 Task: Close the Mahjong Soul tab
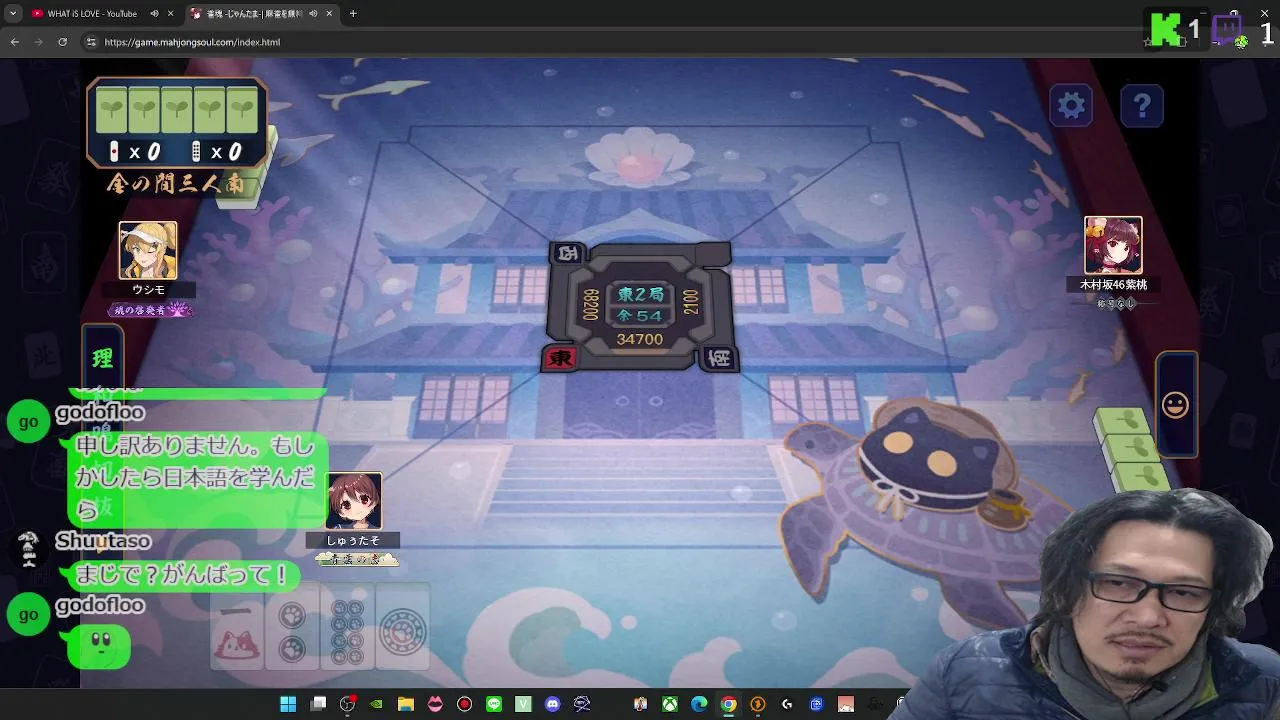coord(329,13)
